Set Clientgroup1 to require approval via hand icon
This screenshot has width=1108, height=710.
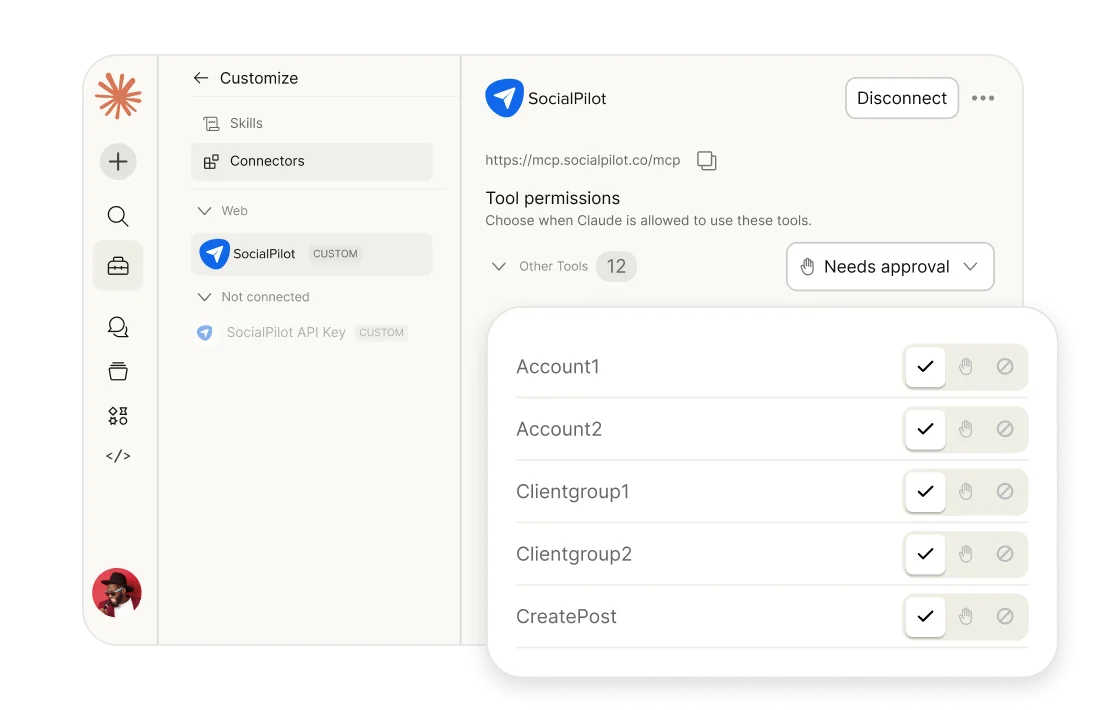965,492
